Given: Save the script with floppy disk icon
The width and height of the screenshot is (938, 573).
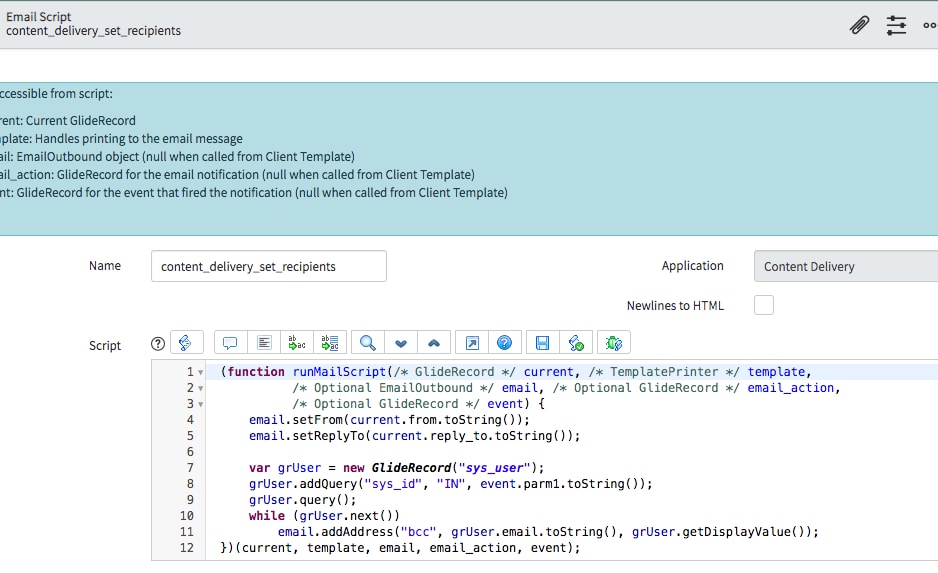Looking at the screenshot, I should (x=543, y=343).
